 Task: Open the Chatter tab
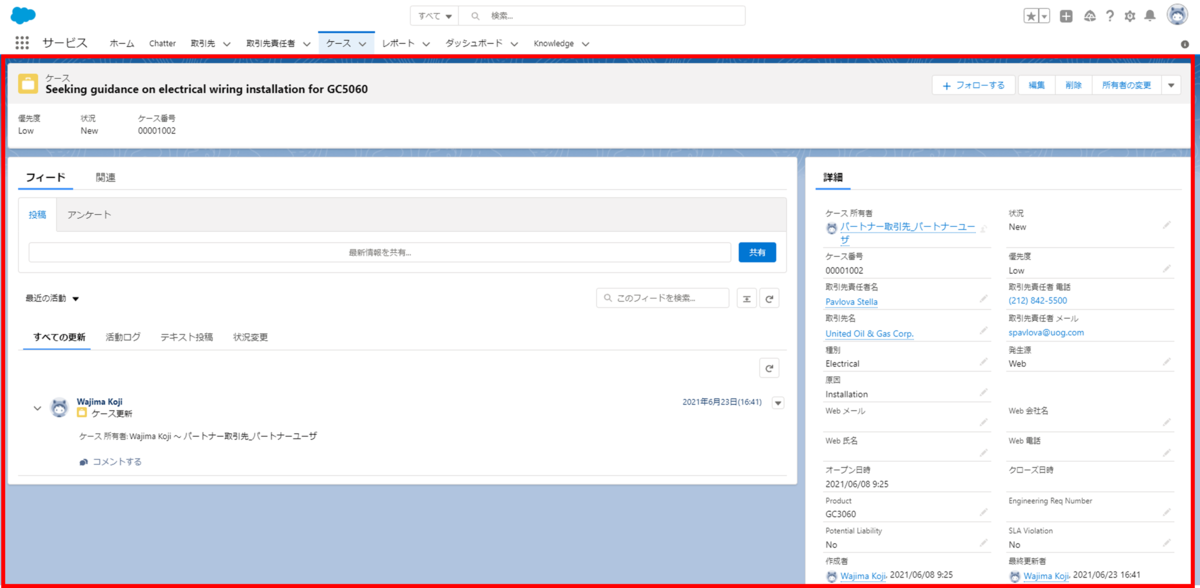point(162,44)
